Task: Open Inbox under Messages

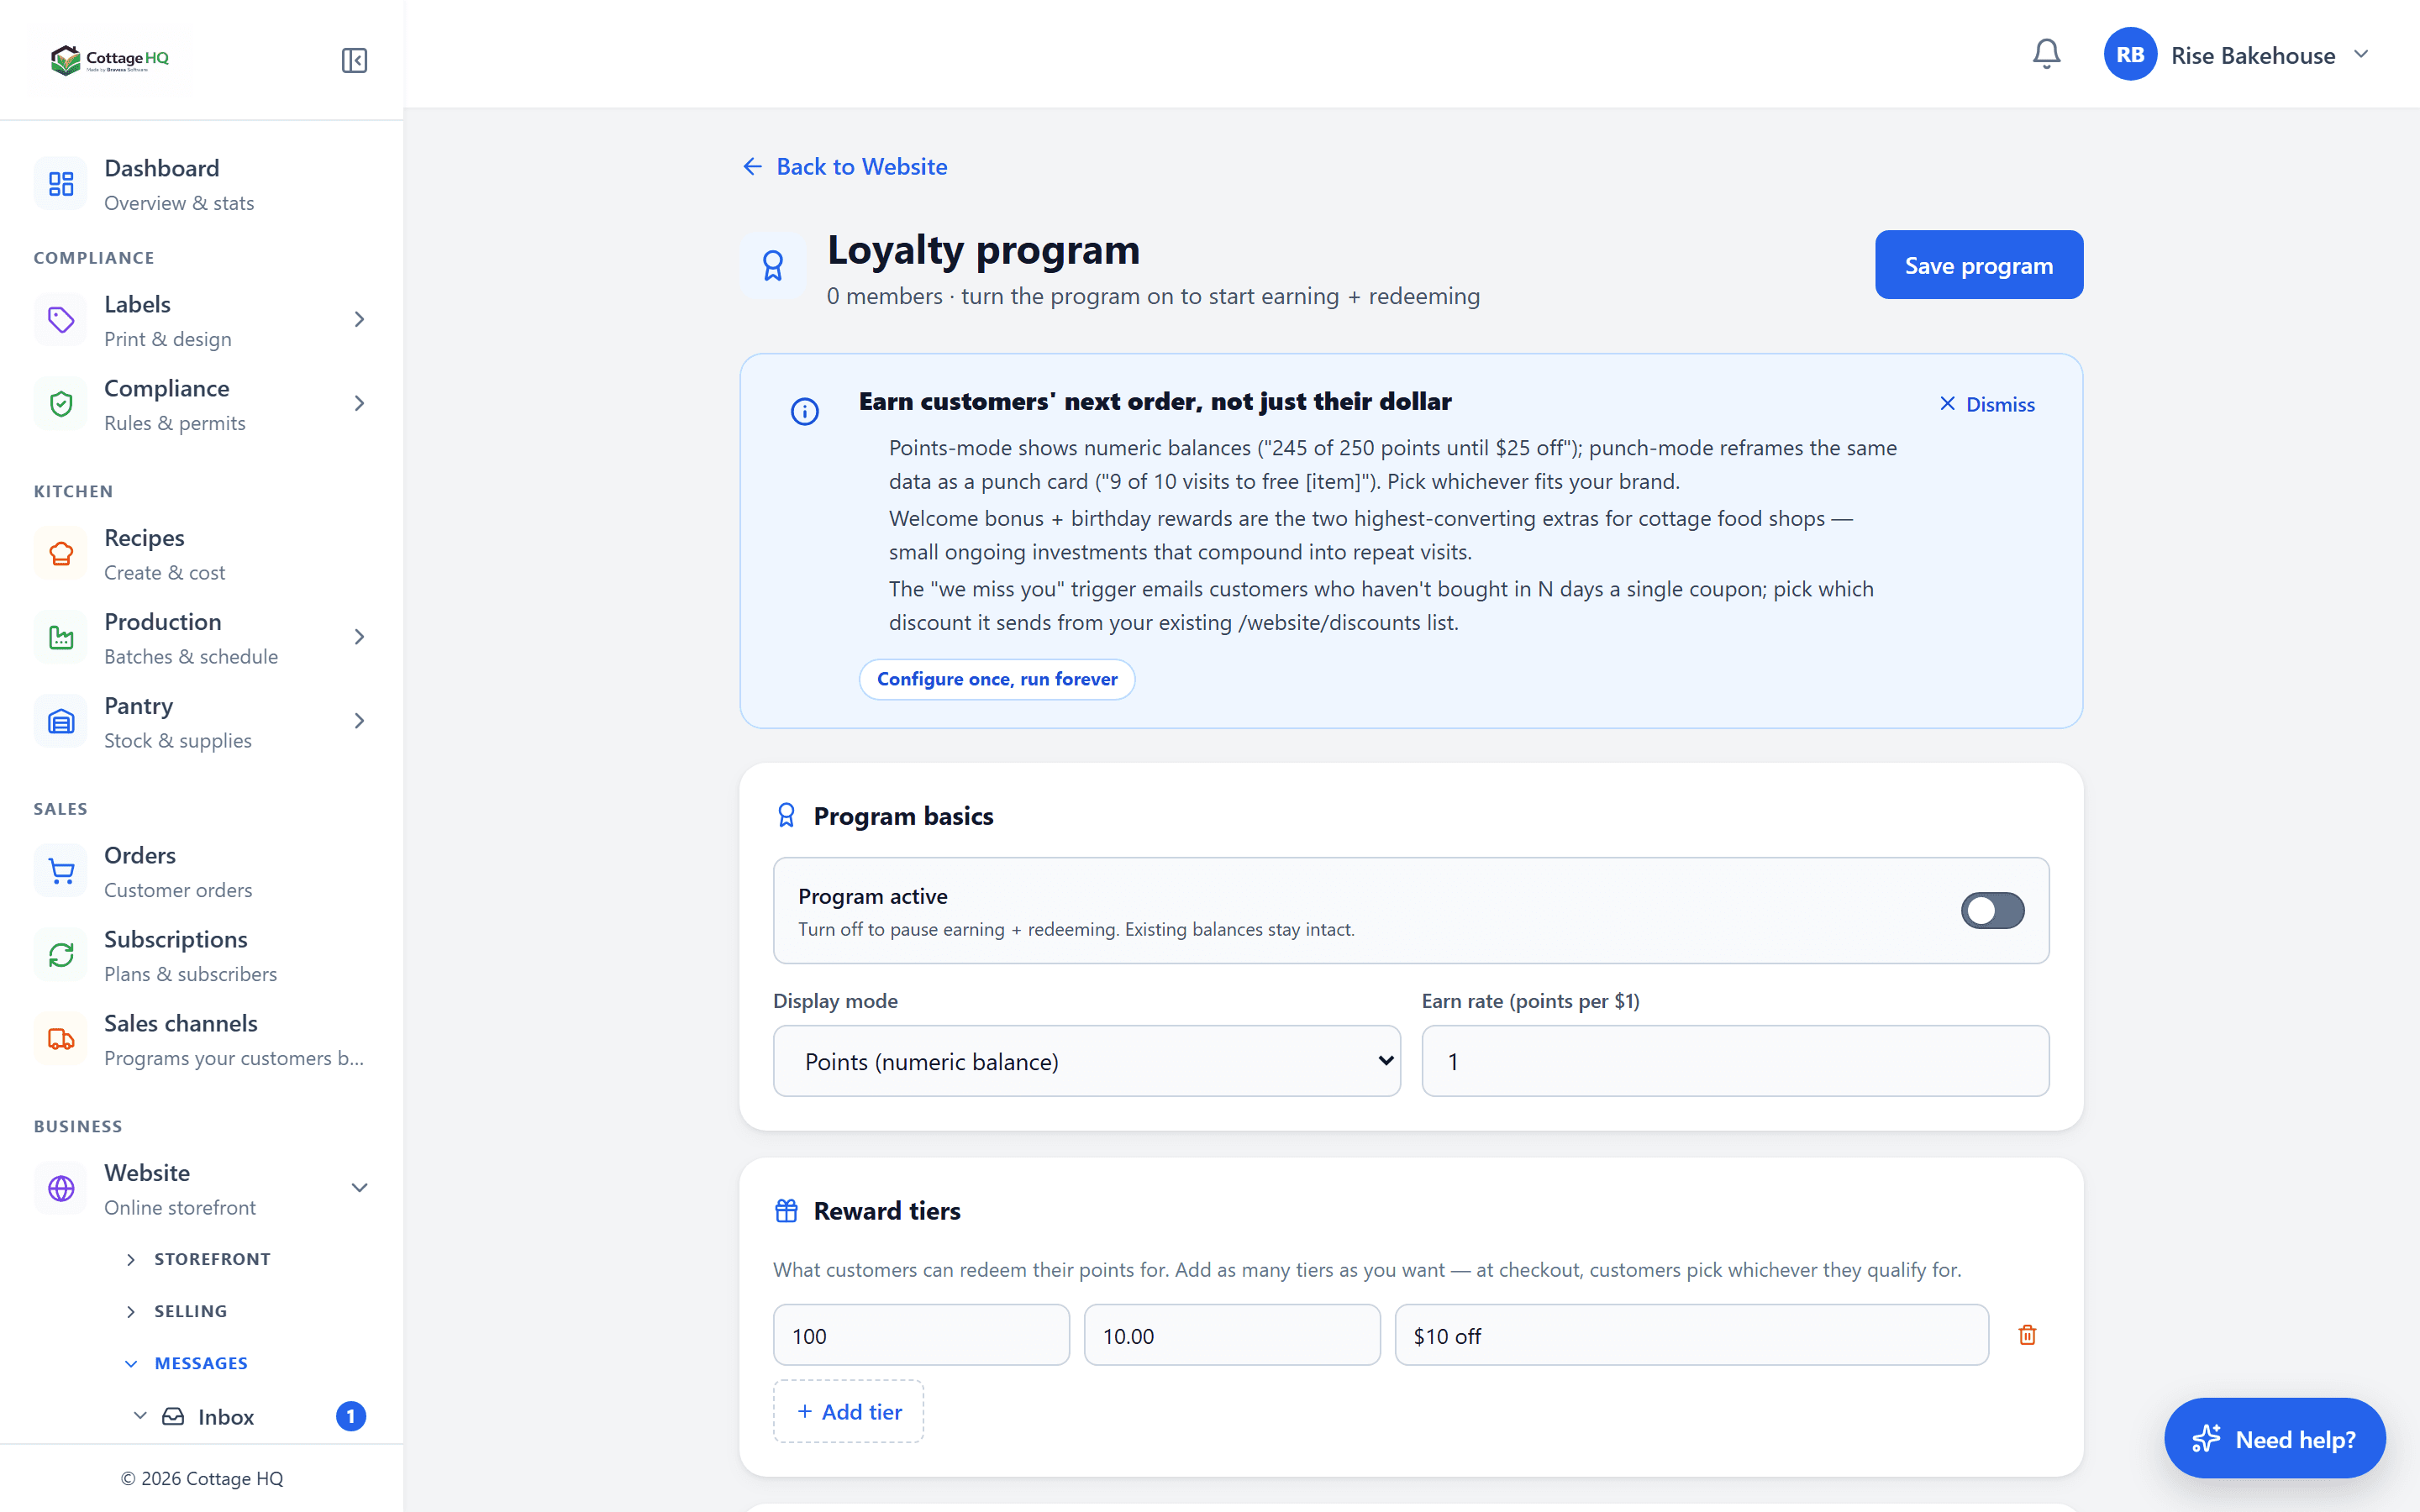Action: click(x=225, y=1417)
